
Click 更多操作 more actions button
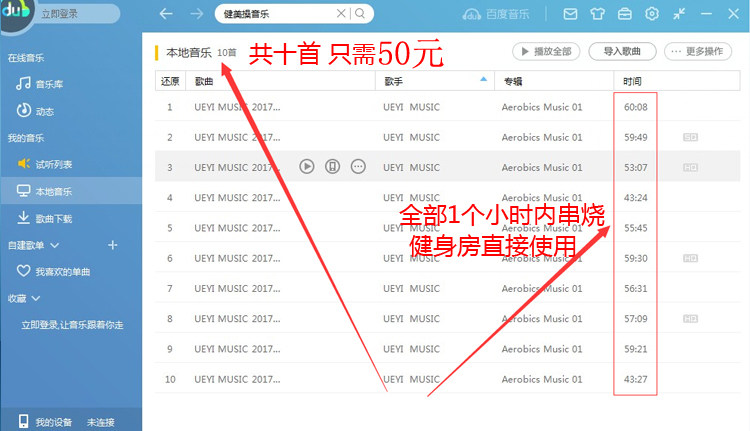(x=698, y=51)
